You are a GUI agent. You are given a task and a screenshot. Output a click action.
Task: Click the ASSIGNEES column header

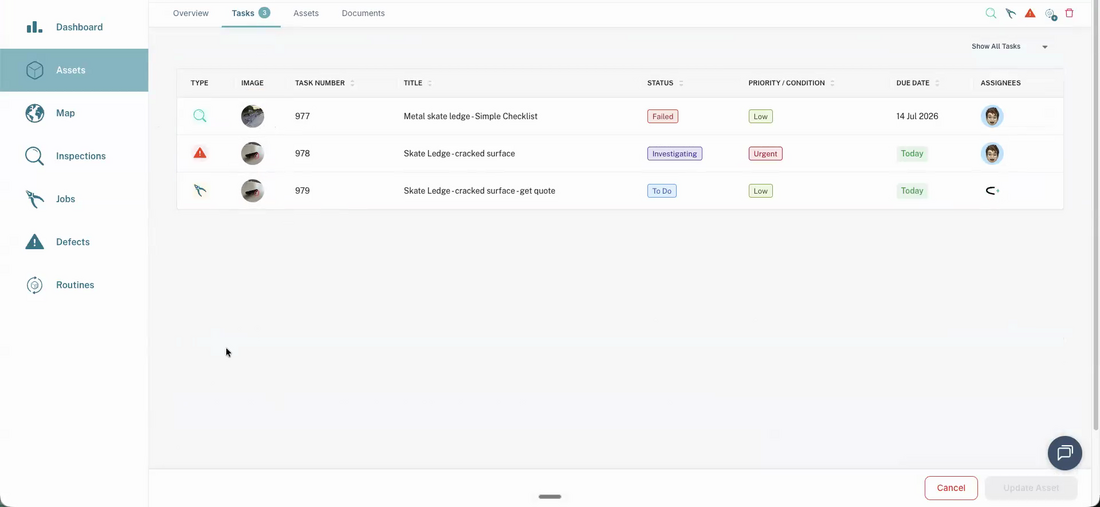point(1000,83)
